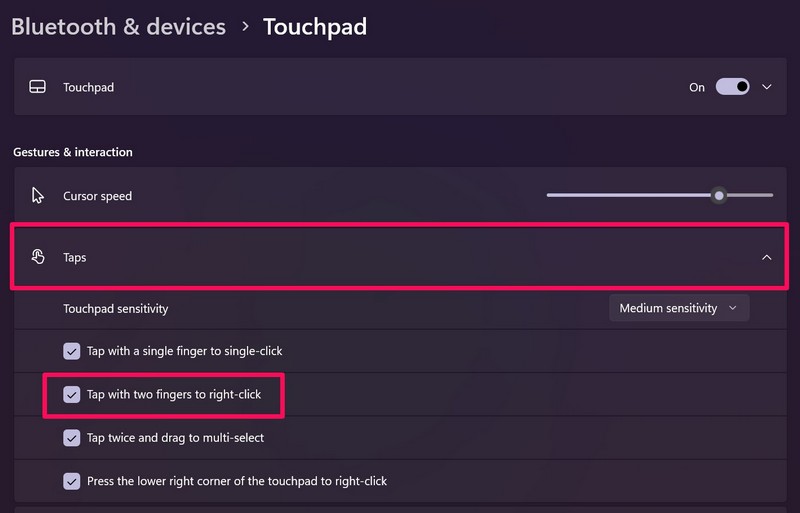Disable Tap twice and drag to multi-select

point(72,437)
